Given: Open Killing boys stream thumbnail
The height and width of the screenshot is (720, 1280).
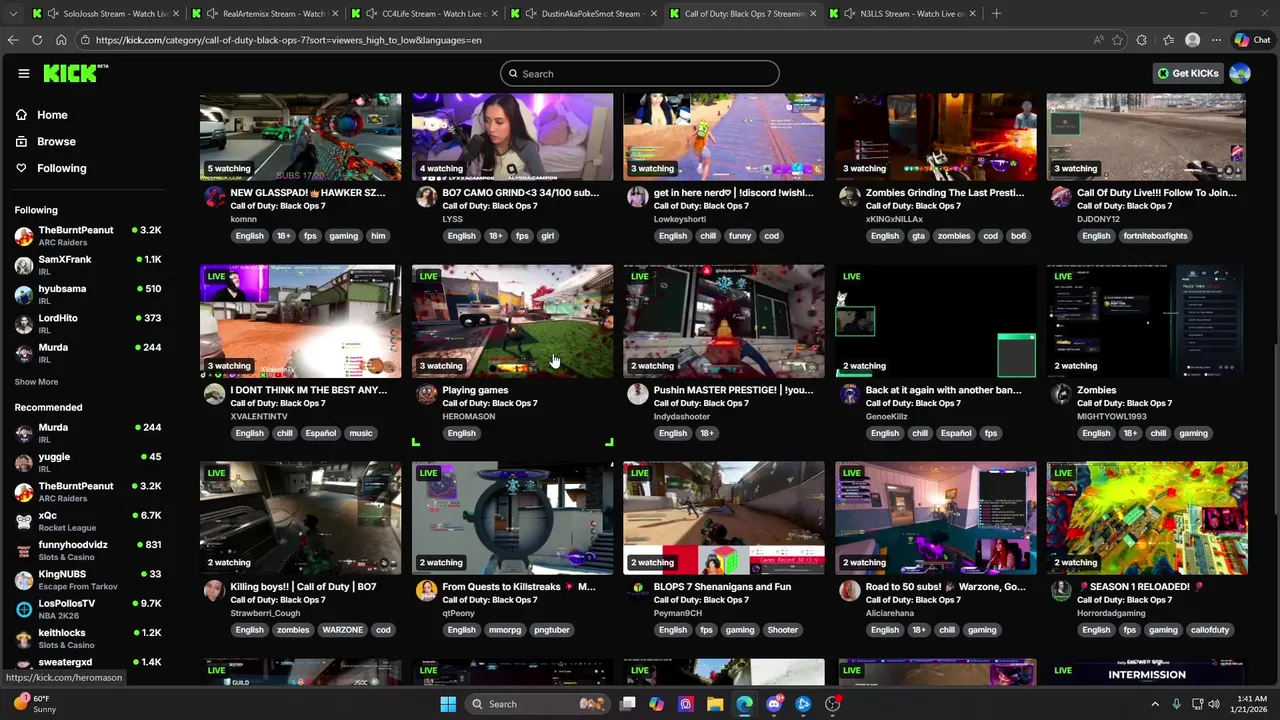Looking at the screenshot, I should [300, 518].
